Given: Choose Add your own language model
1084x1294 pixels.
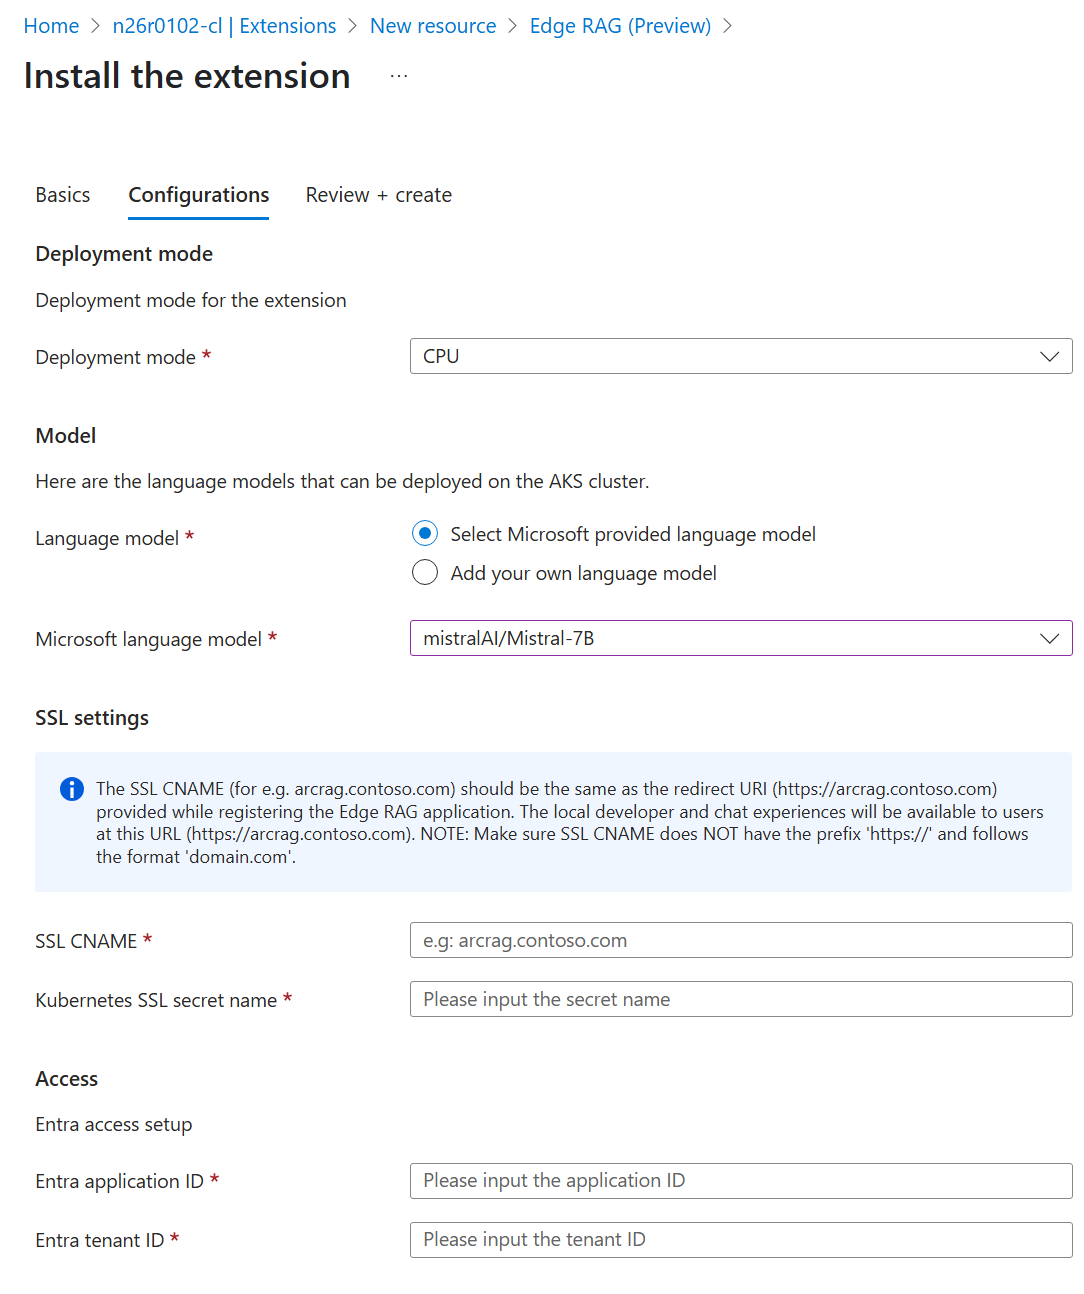Looking at the screenshot, I should pyautogui.click(x=425, y=573).
